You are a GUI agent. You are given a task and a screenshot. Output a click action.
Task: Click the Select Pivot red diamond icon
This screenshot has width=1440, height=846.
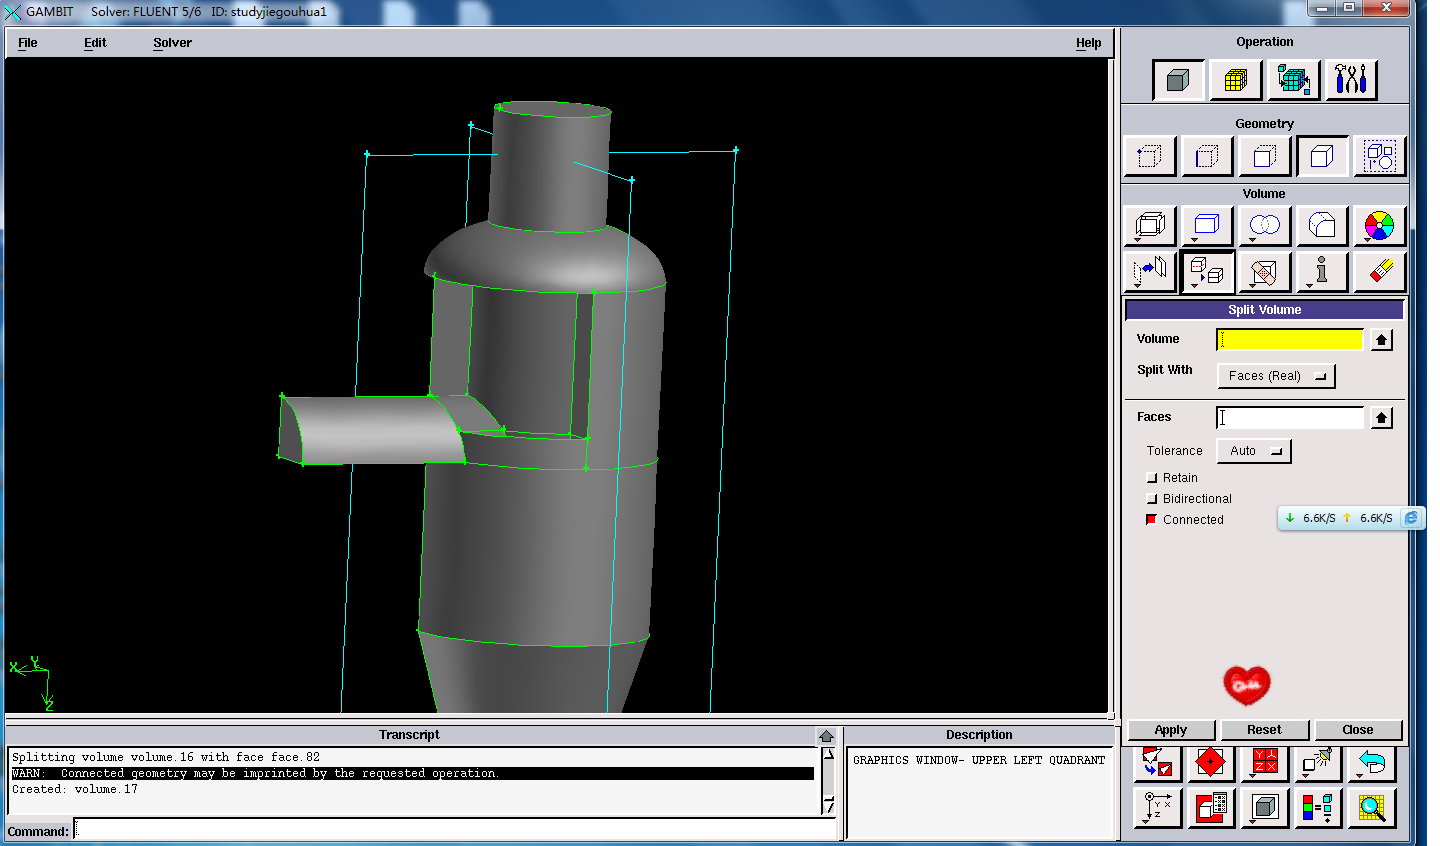pyautogui.click(x=1211, y=764)
